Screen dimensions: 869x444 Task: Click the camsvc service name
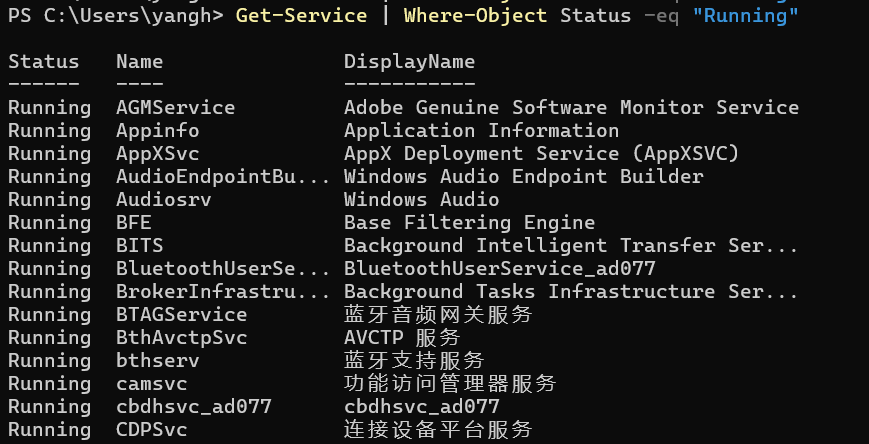pyautogui.click(x=151, y=383)
